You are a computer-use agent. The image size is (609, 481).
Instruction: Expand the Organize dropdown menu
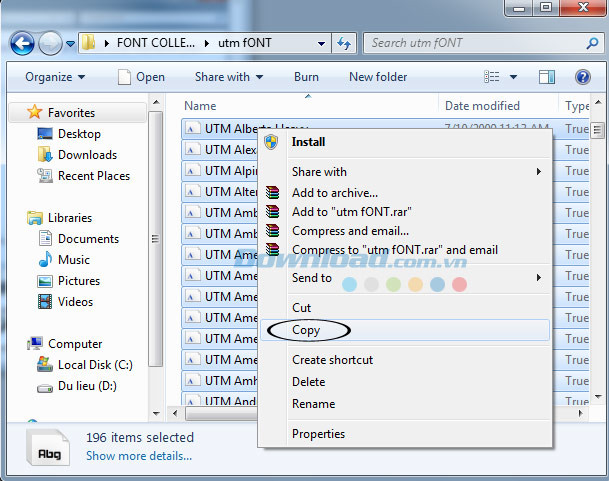click(55, 77)
